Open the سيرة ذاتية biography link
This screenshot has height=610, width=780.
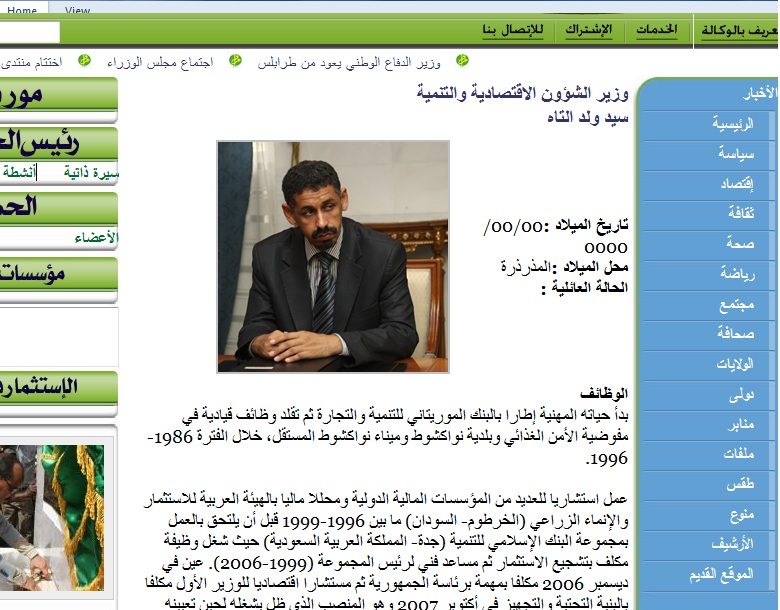(92, 172)
